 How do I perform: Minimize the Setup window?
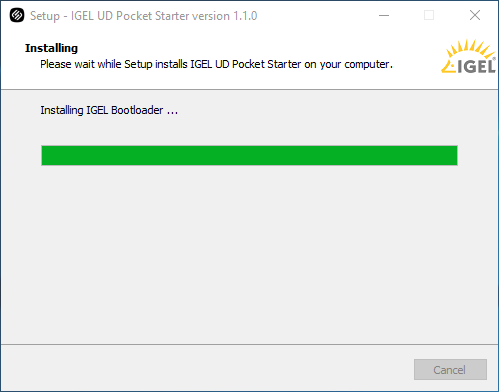point(384,15)
